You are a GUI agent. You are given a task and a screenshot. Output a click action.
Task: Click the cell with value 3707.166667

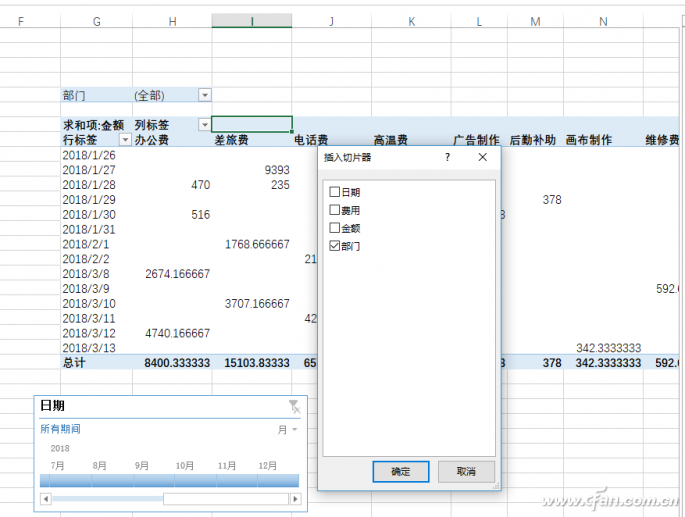tap(257, 304)
